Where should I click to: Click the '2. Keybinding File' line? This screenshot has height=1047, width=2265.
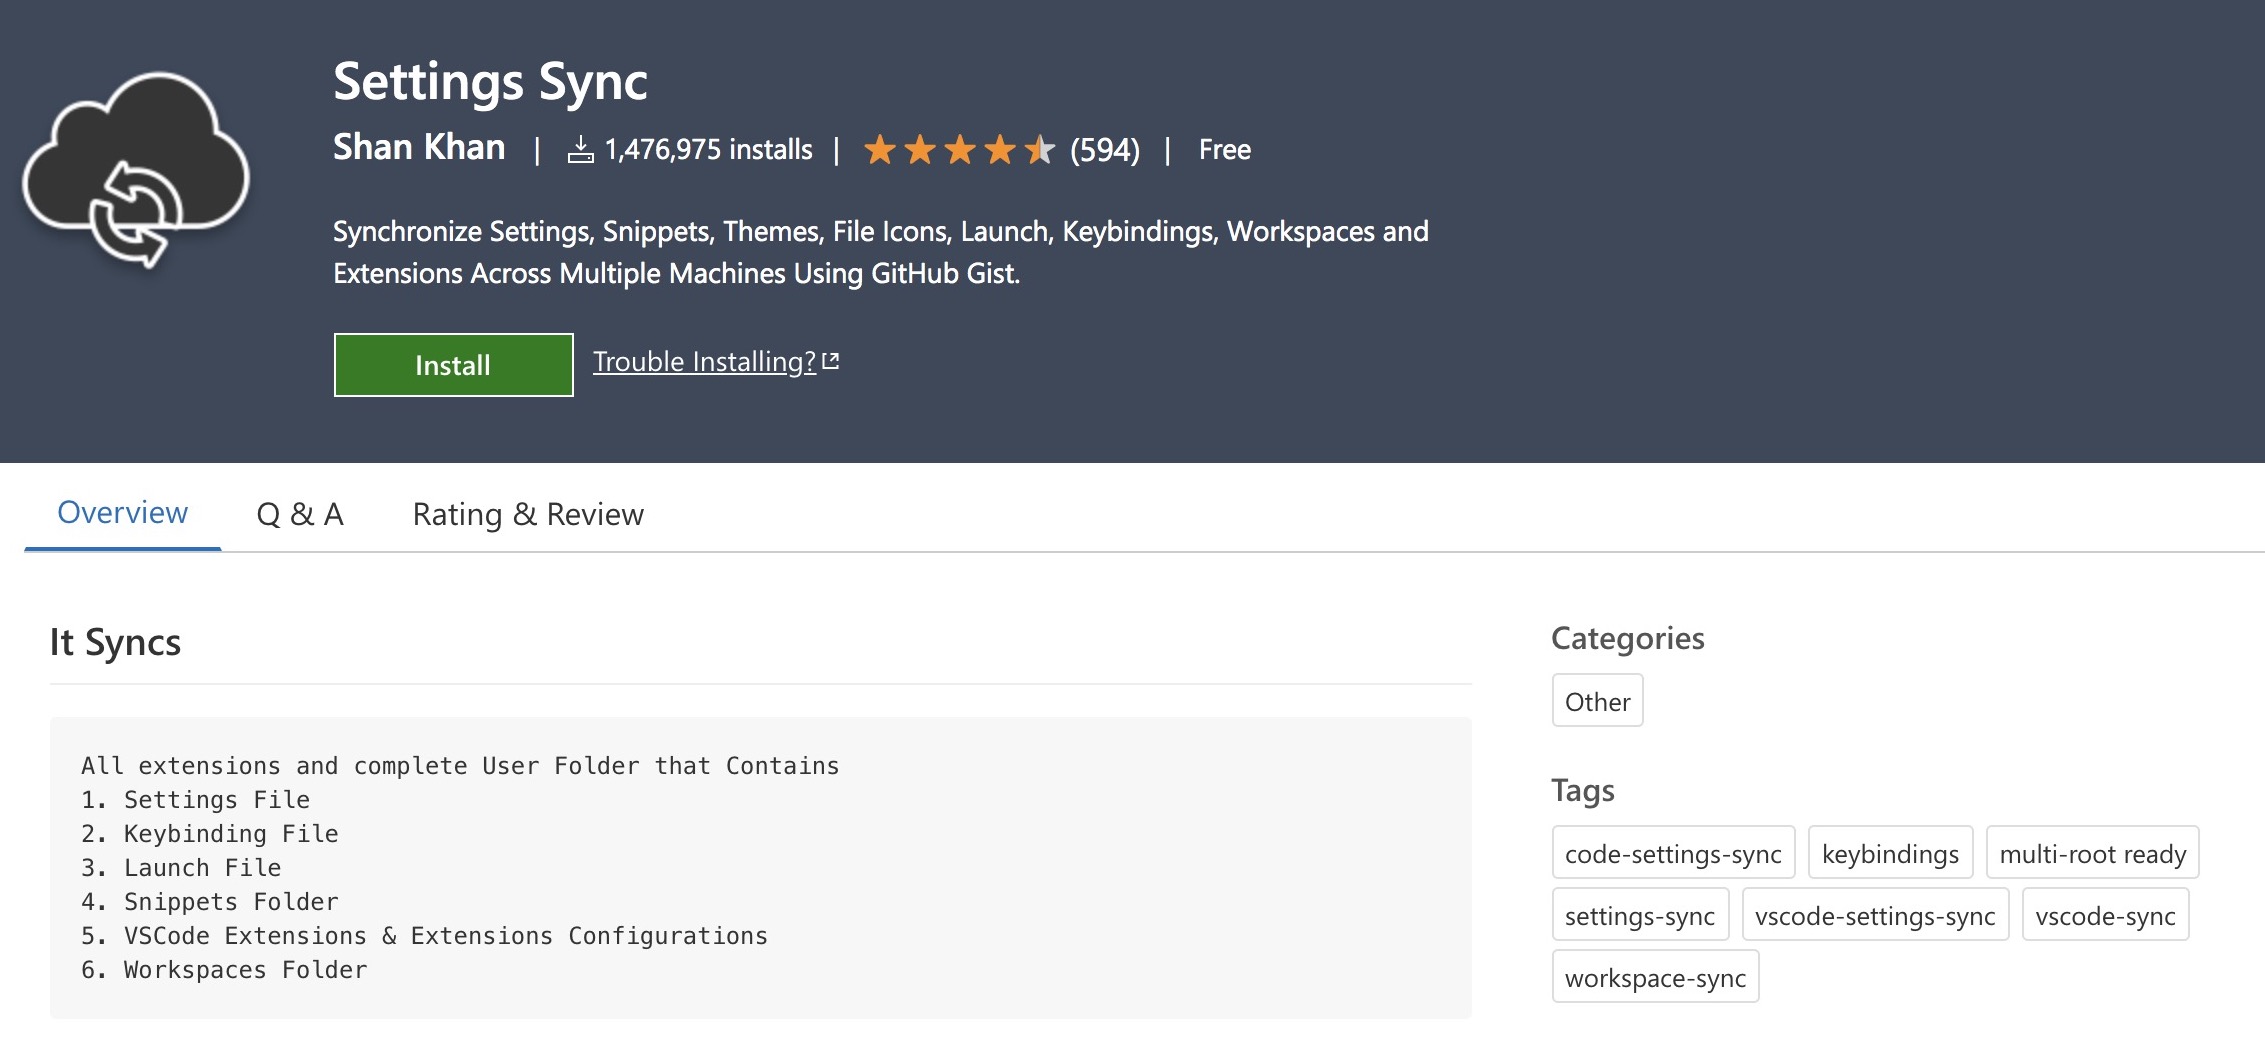pyautogui.click(x=210, y=834)
